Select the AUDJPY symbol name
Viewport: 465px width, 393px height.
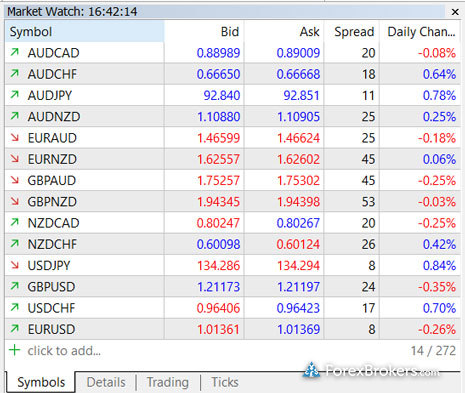50,95
